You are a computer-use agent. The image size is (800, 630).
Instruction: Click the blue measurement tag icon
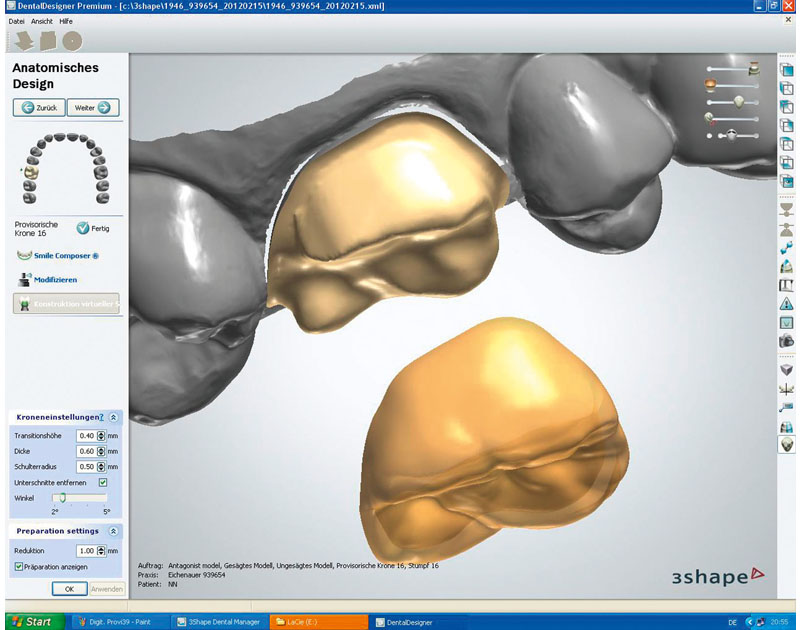(787, 407)
